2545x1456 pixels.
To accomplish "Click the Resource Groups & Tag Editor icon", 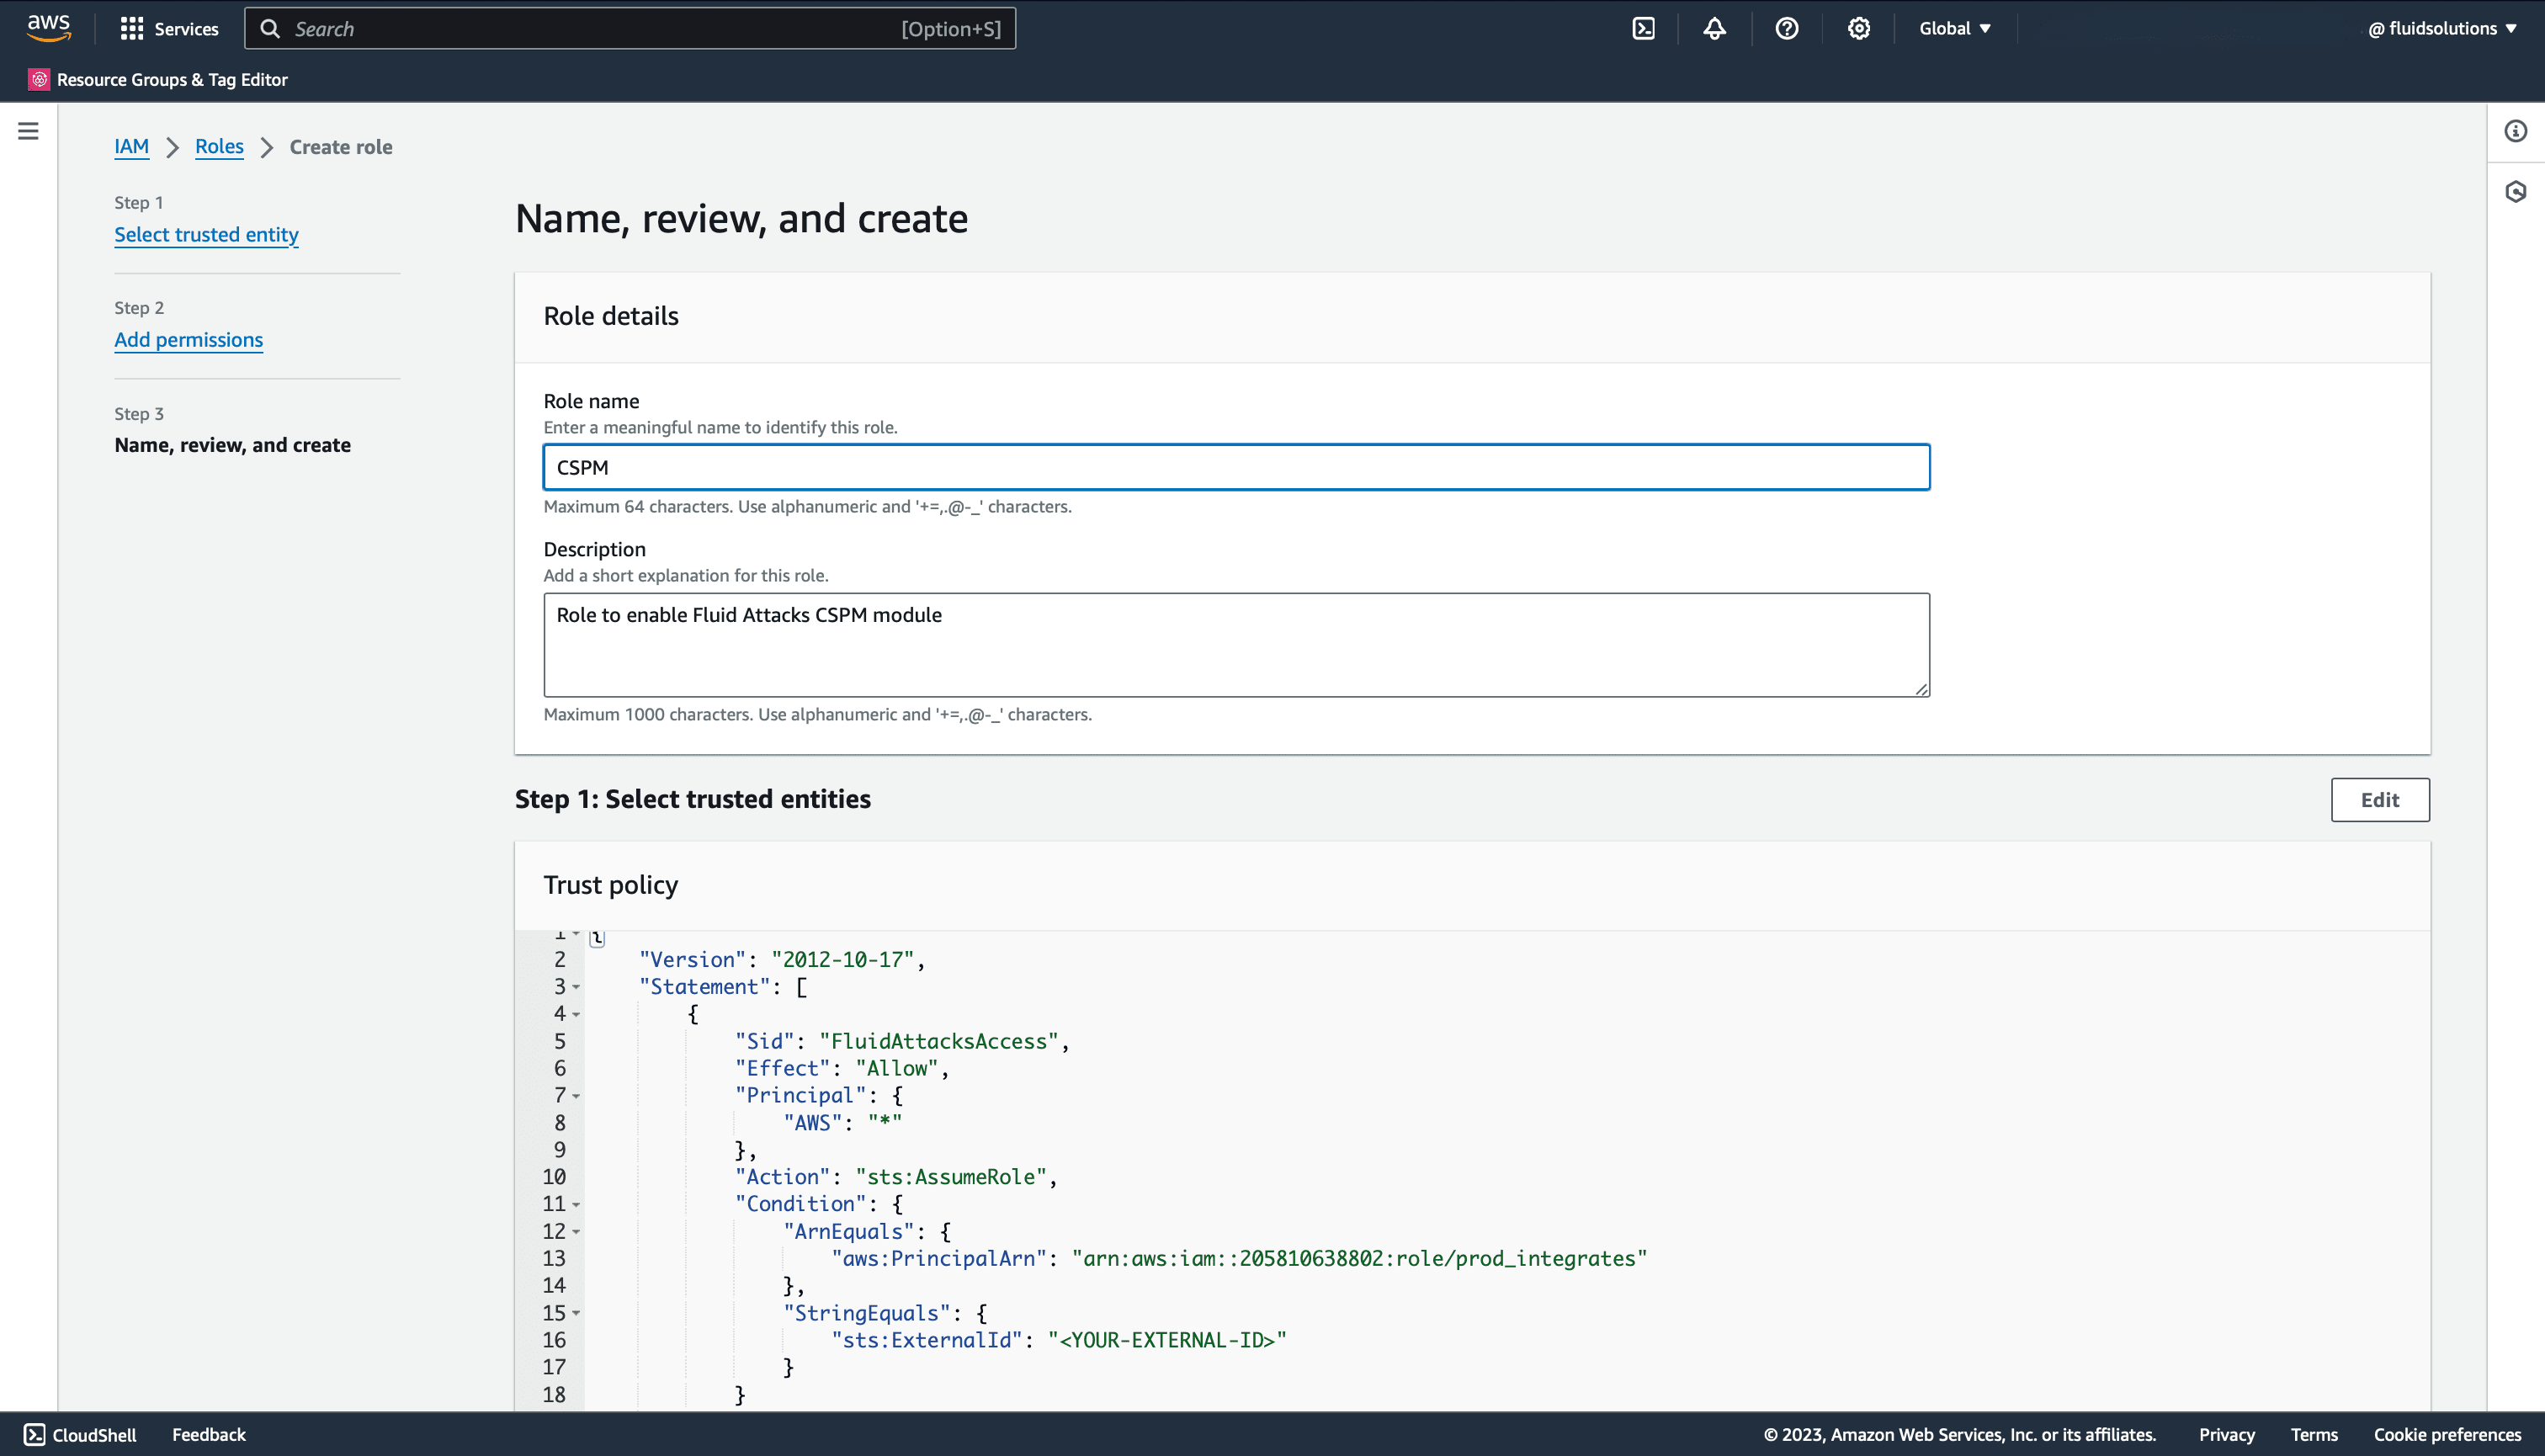I will click(39, 80).
